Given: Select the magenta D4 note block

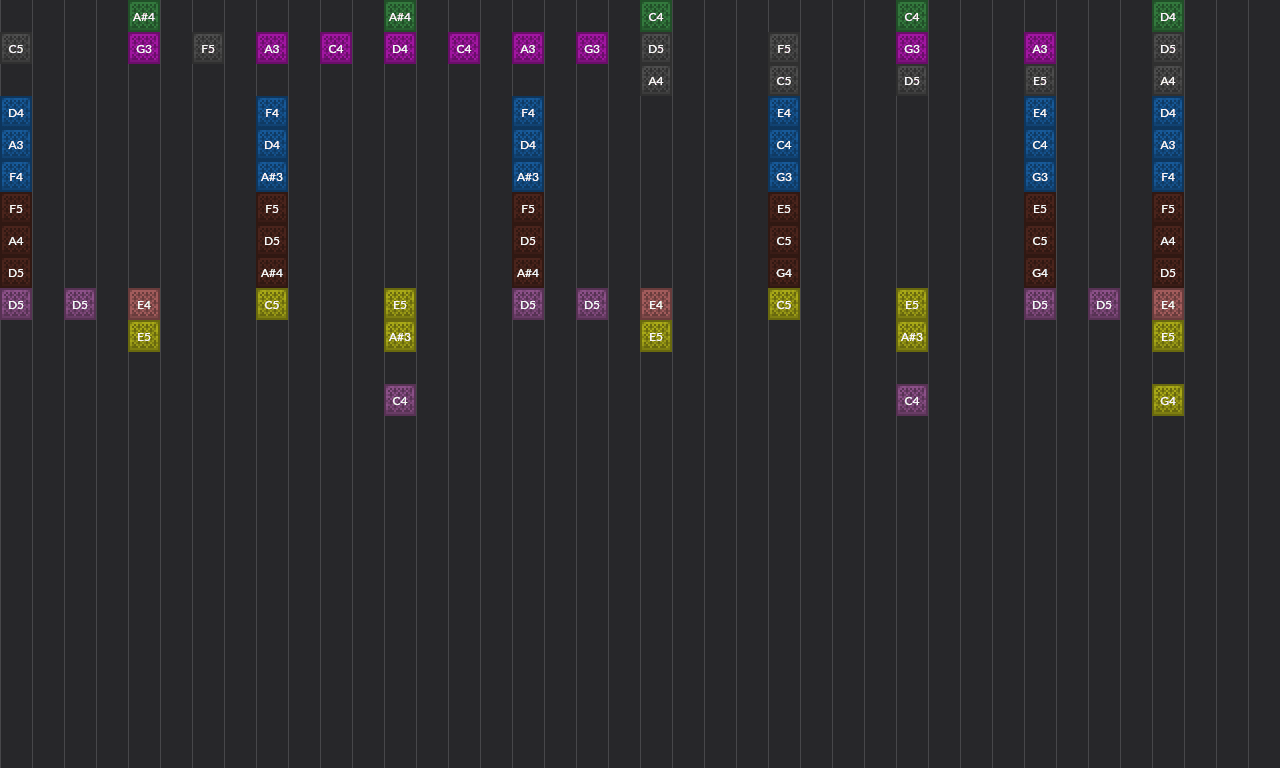Looking at the screenshot, I should pos(400,48).
